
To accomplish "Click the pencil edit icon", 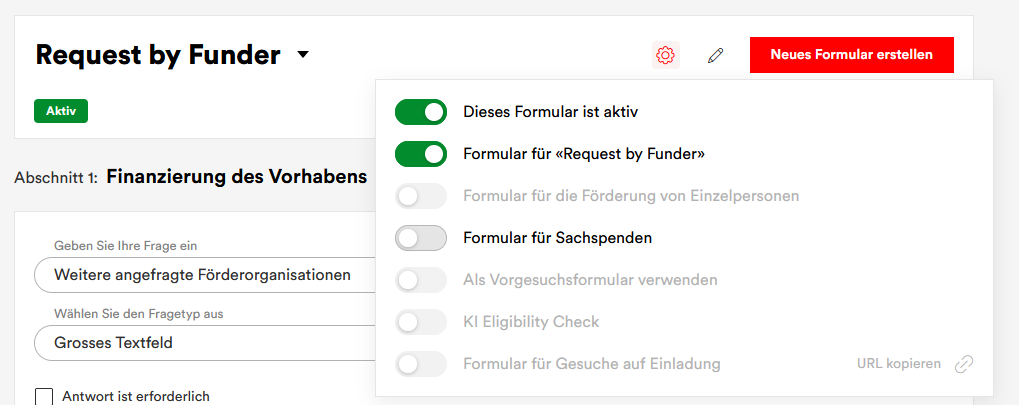I will (715, 56).
